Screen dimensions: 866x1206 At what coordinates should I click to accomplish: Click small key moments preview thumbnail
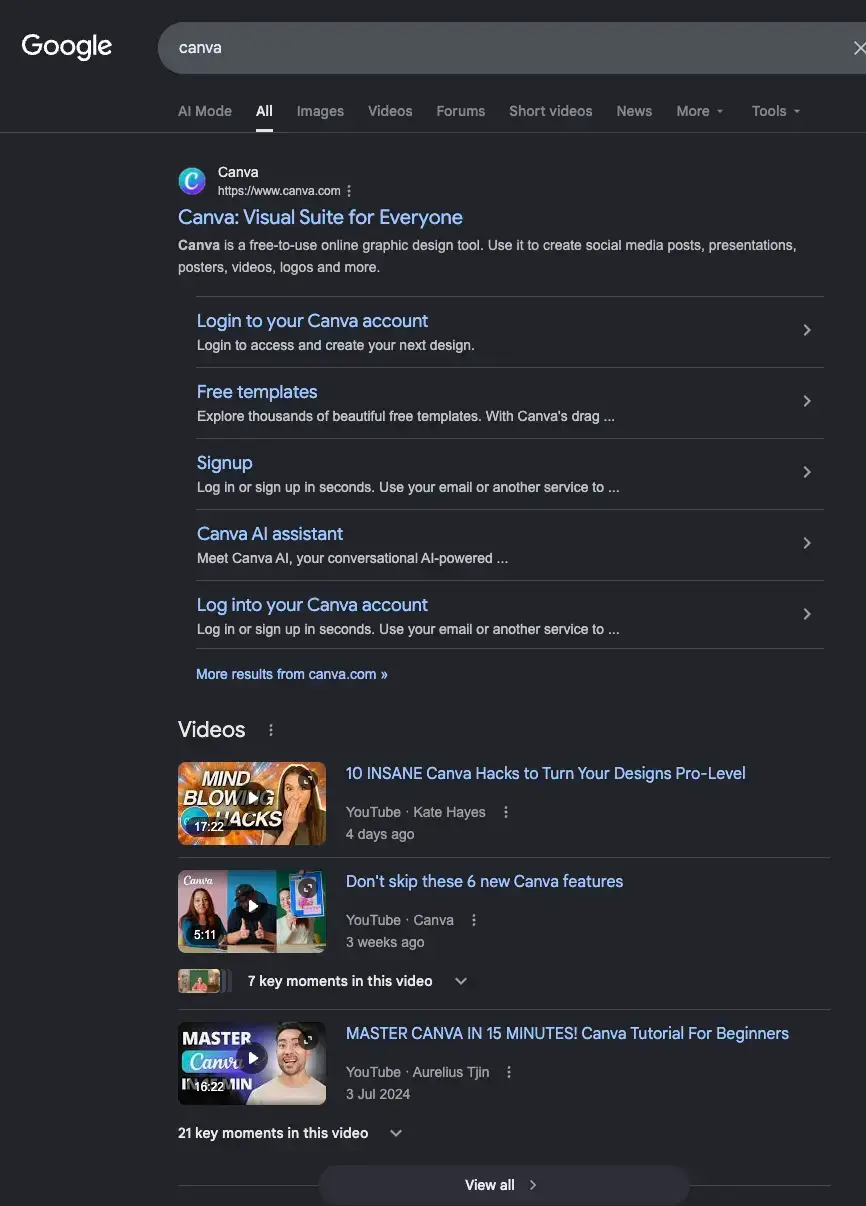[x=204, y=981]
